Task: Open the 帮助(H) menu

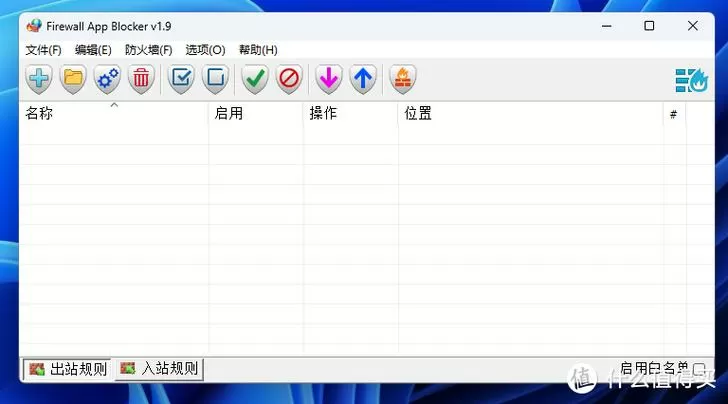Action: [x=258, y=50]
